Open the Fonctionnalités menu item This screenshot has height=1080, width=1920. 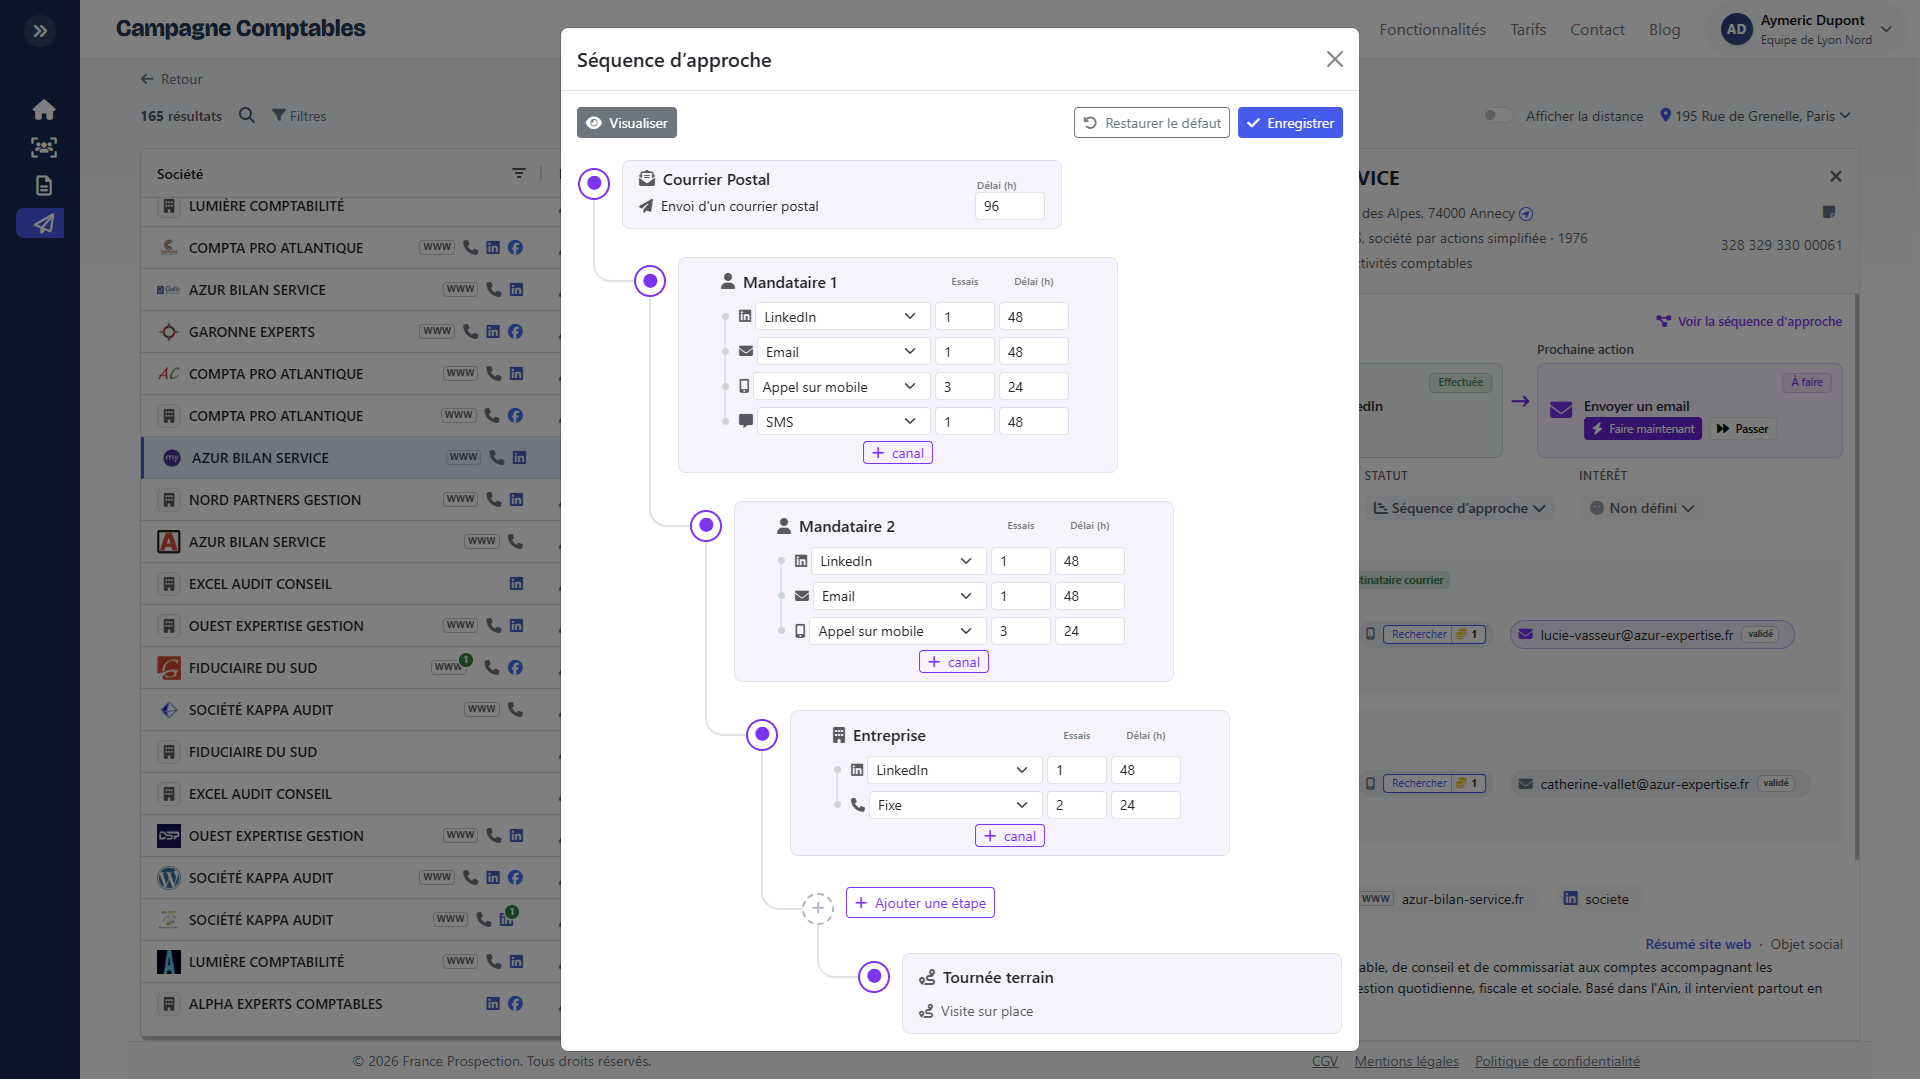pyautogui.click(x=1432, y=30)
